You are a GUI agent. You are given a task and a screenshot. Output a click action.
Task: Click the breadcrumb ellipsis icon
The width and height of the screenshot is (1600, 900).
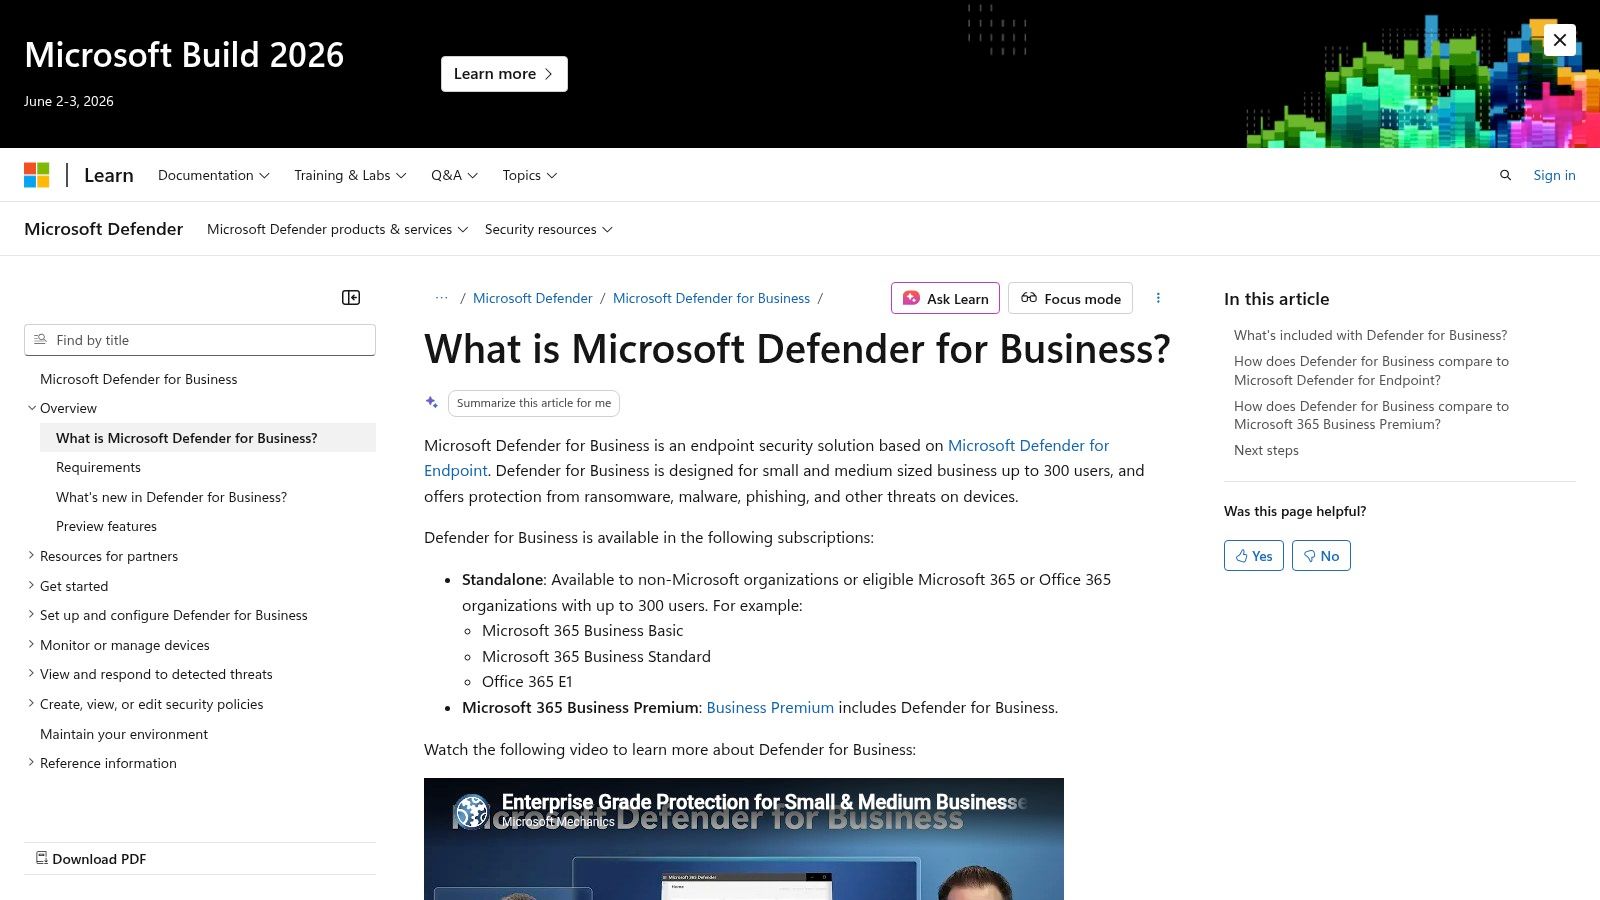(x=441, y=298)
